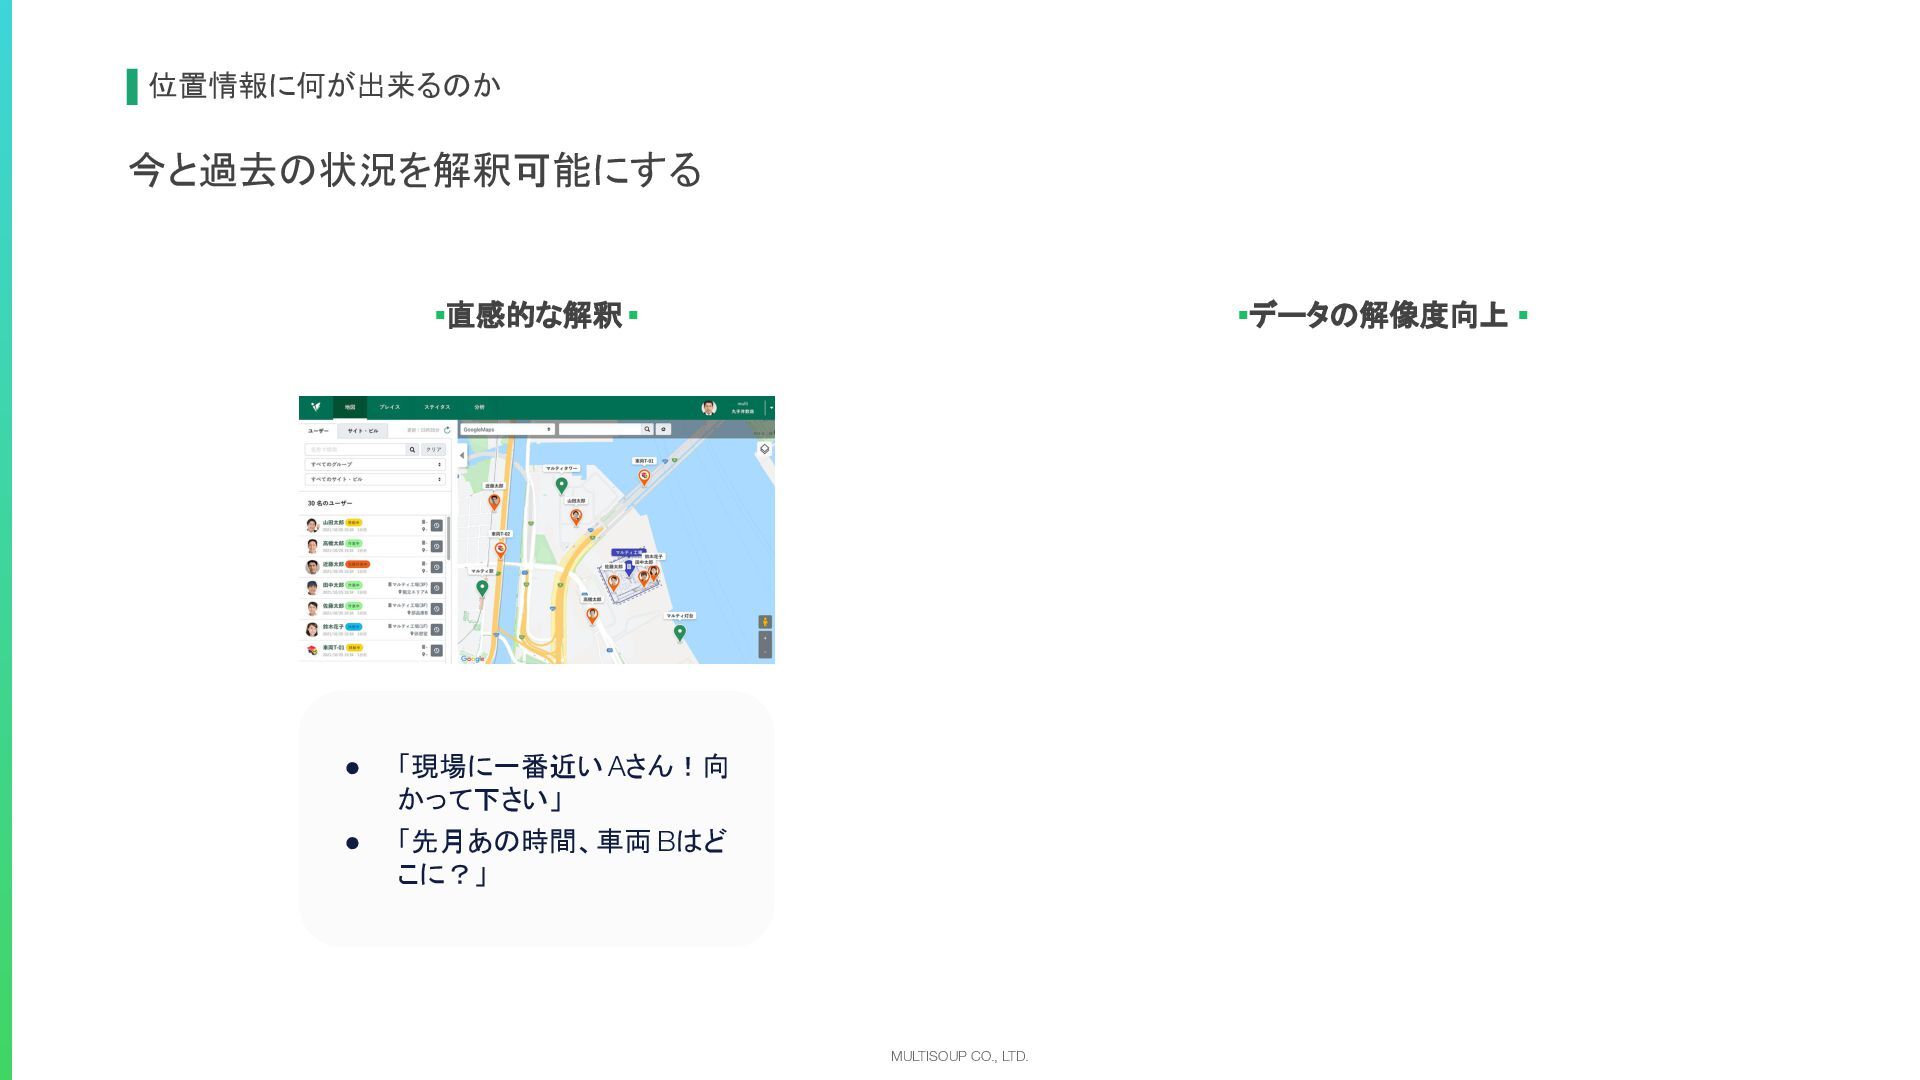
Task: Click the map zoom in button
Action: pyautogui.click(x=765, y=638)
